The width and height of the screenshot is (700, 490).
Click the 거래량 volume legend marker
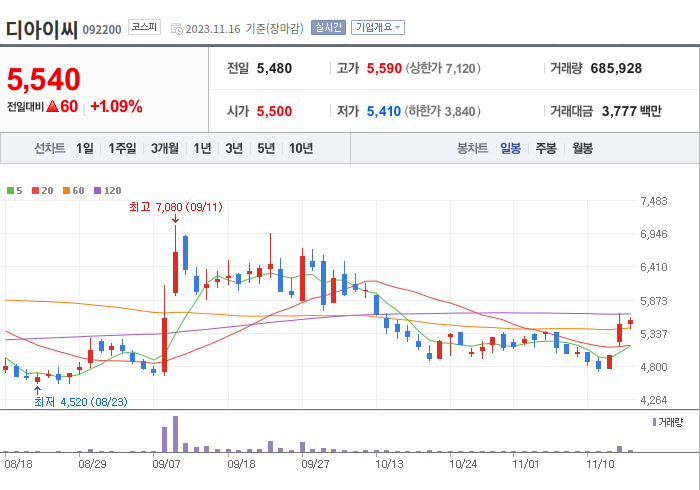pyautogui.click(x=654, y=422)
